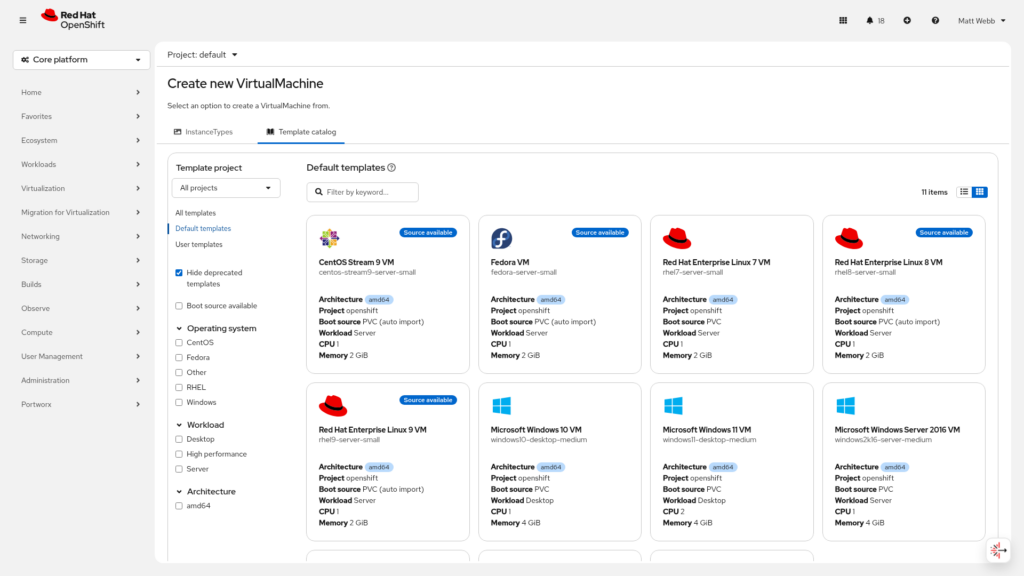The image size is (1024, 576).
Task: Open notifications bell icon
Action: (x=870, y=20)
